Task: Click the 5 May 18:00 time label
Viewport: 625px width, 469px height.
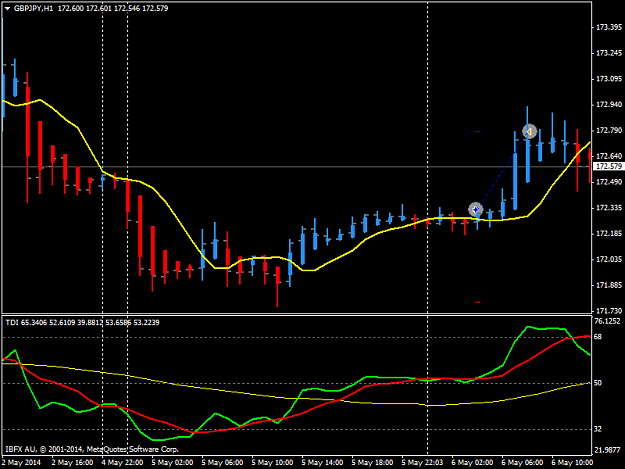Action: click(372, 463)
